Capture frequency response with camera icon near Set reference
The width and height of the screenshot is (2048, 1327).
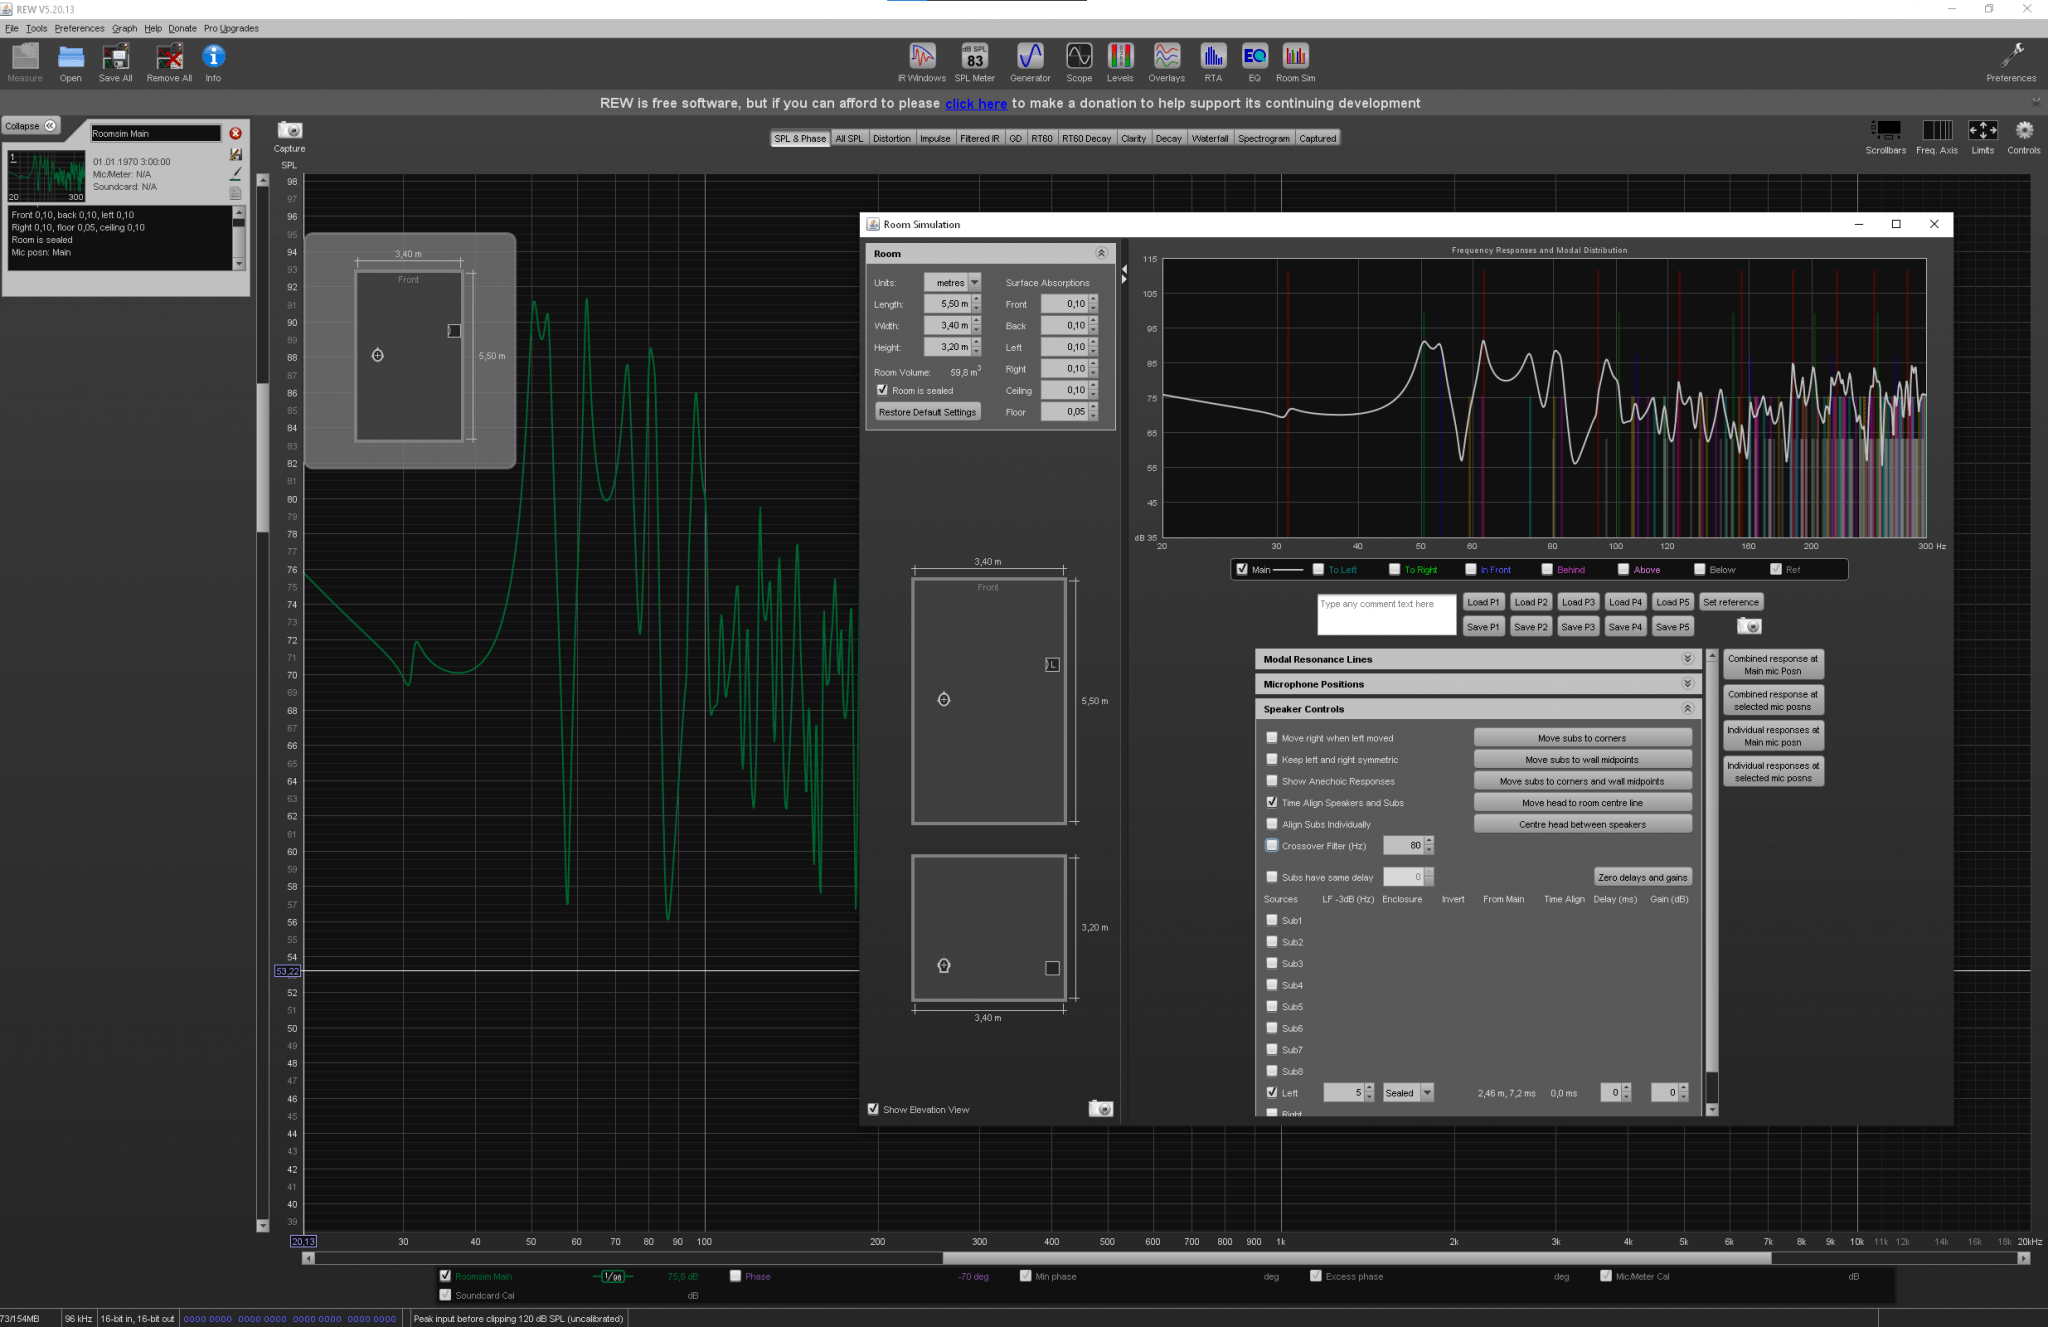point(1749,626)
